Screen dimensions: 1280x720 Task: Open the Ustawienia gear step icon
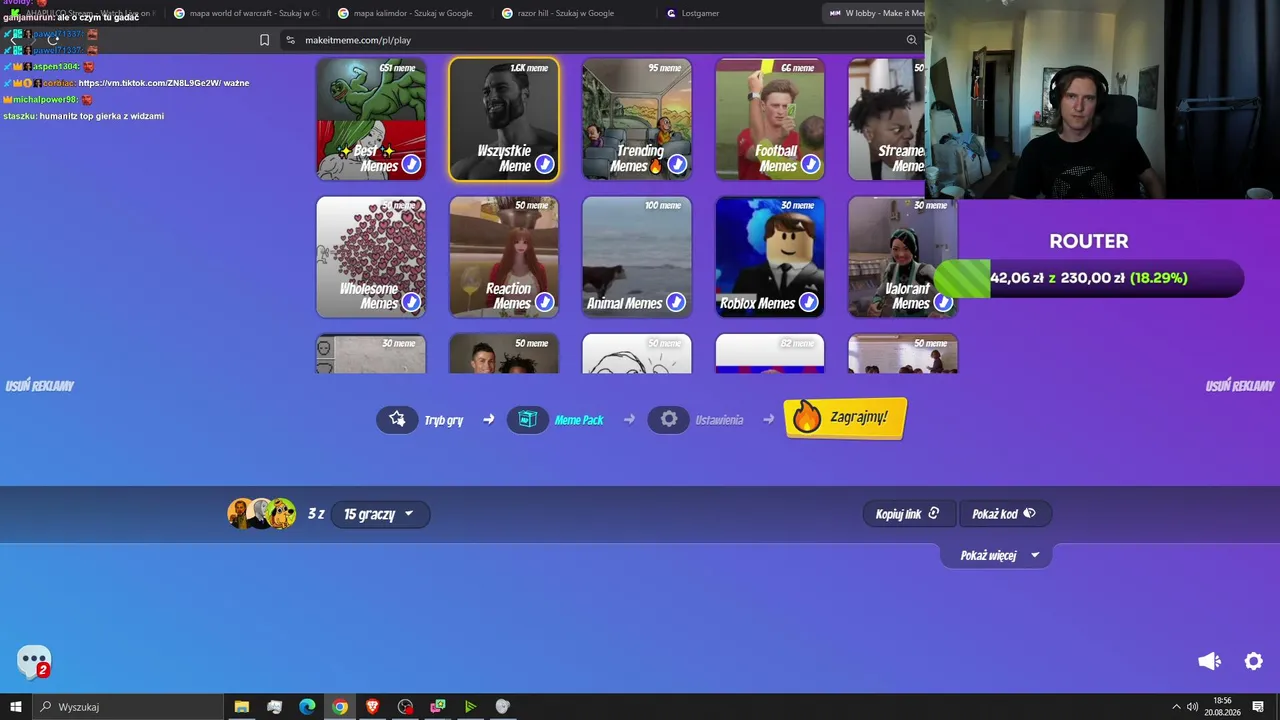click(x=669, y=419)
